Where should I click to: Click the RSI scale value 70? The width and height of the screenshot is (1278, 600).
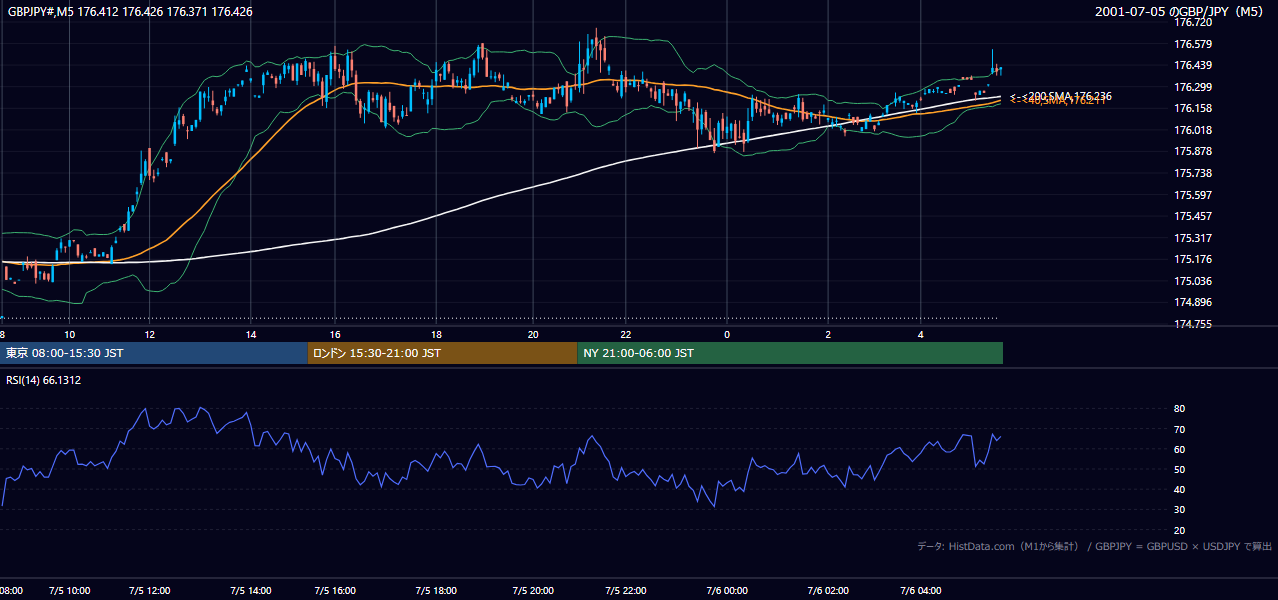click(x=1179, y=429)
